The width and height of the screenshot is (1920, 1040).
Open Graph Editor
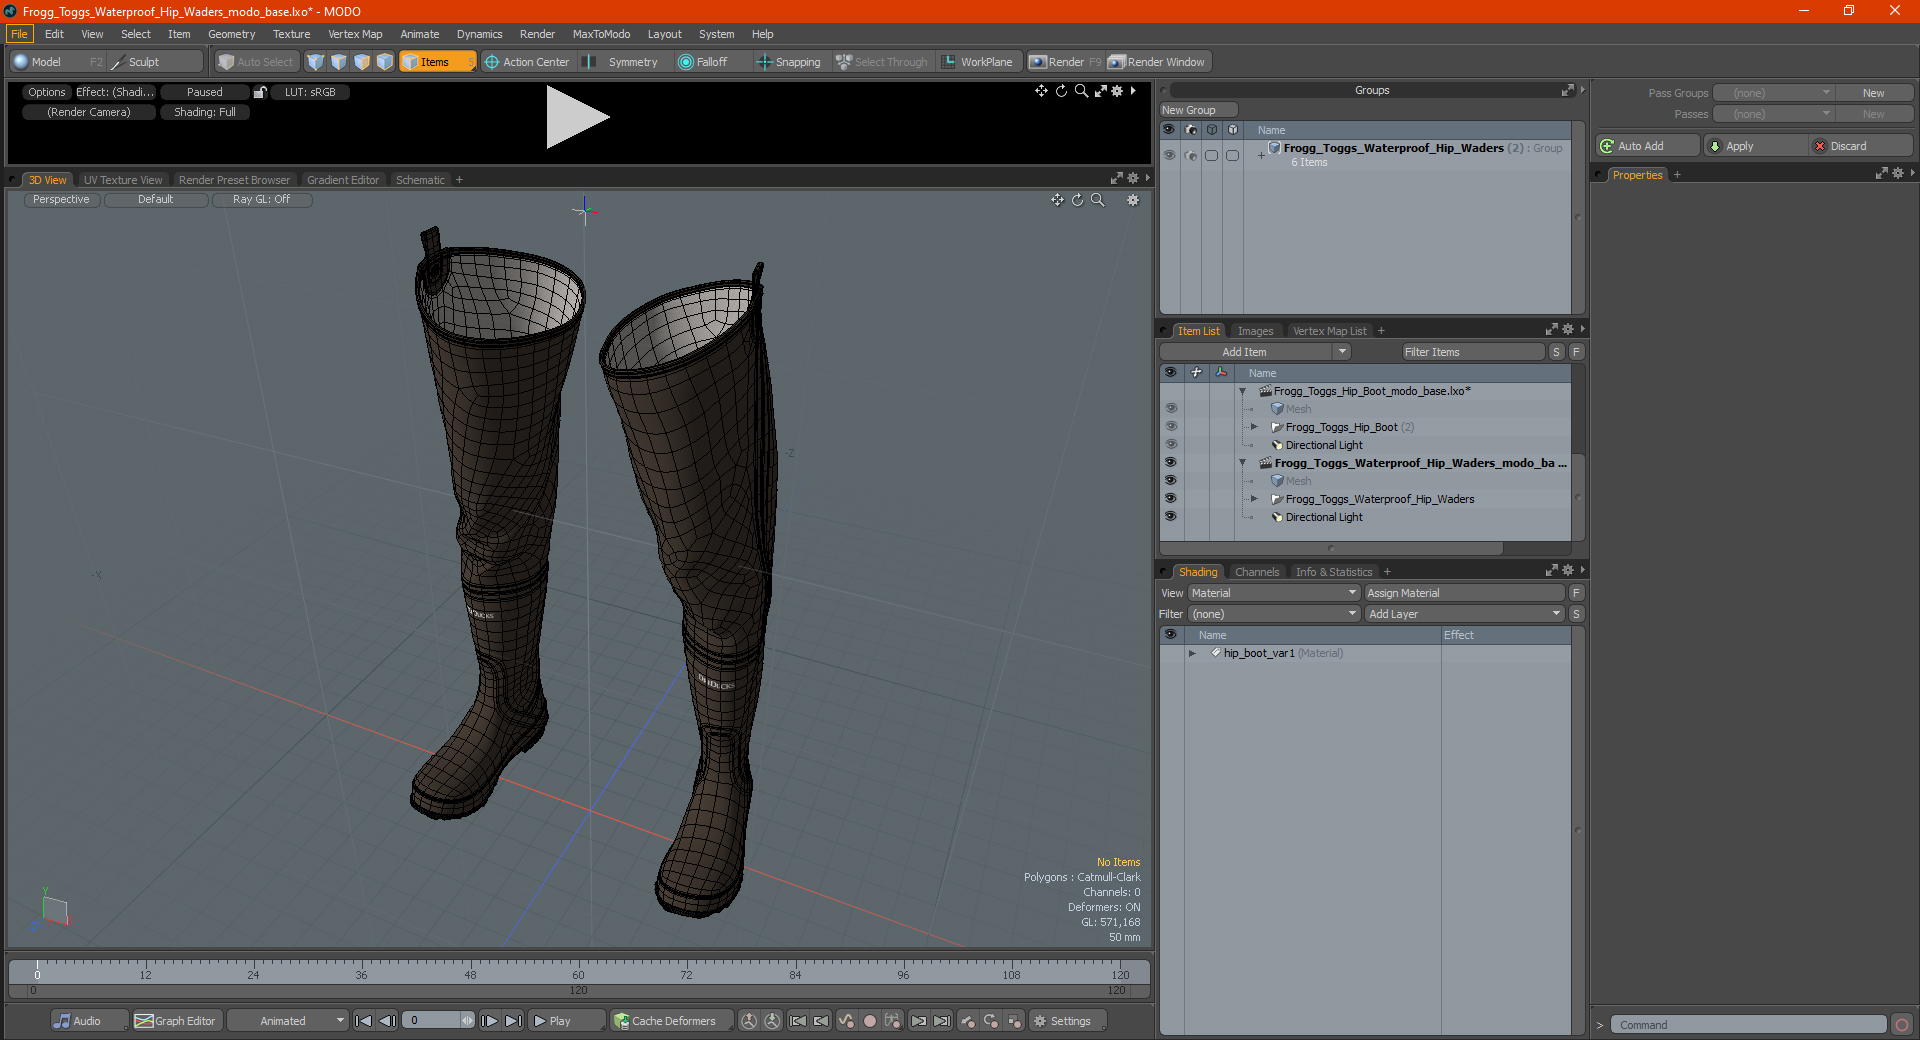coord(176,1021)
